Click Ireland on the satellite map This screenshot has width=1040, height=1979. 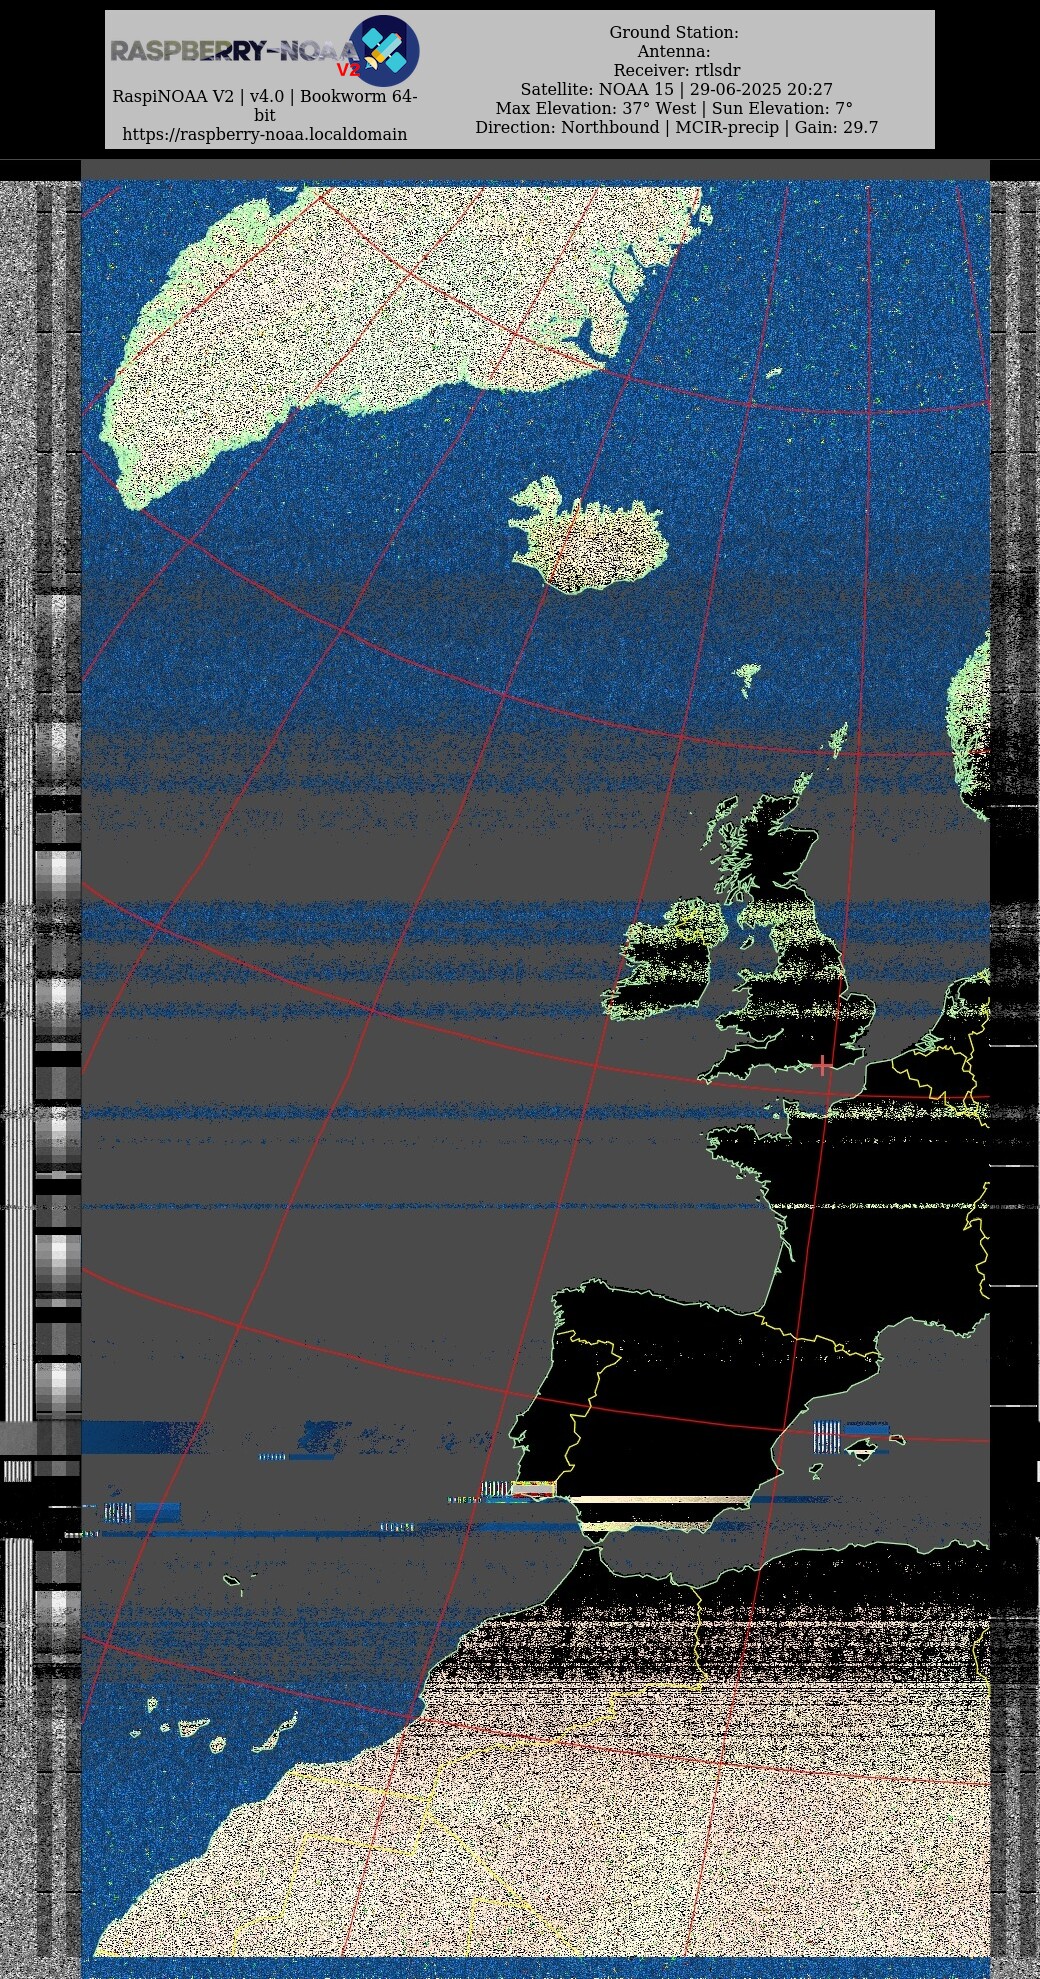[665, 960]
